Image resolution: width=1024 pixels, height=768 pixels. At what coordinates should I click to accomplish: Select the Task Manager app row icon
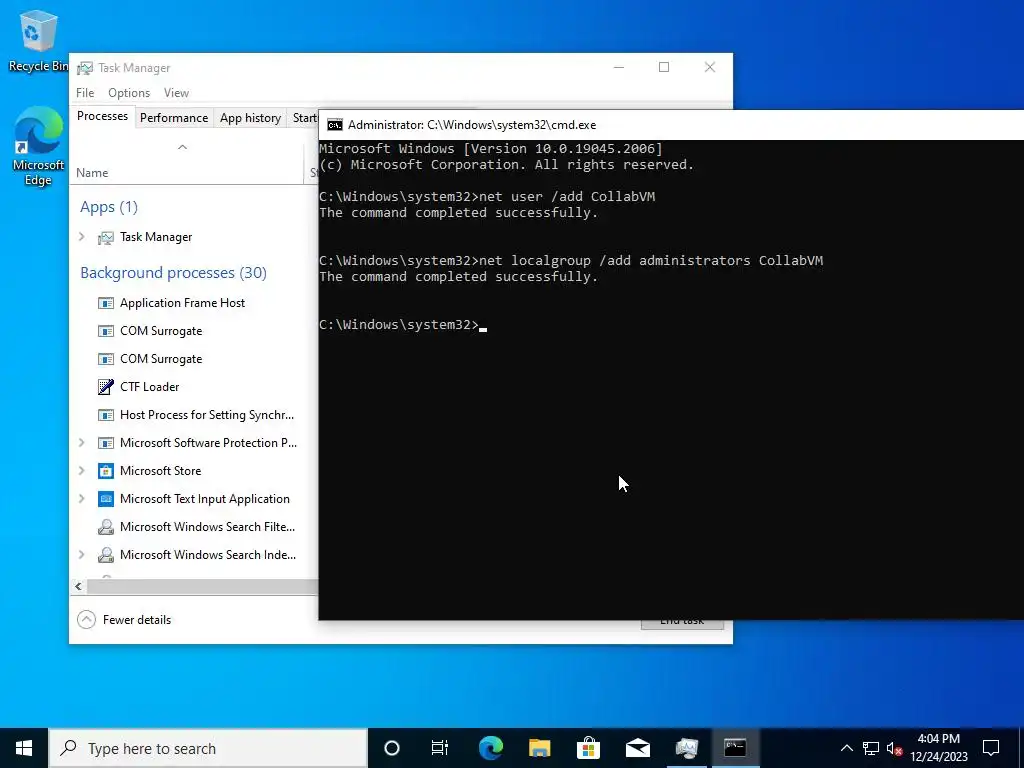pyautogui.click(x=106, y=237)
